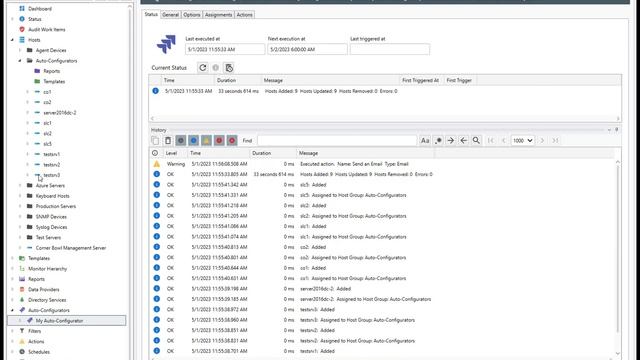The image size is (640, 360).
Task: Click First Trigger column header
Action: 459,80
